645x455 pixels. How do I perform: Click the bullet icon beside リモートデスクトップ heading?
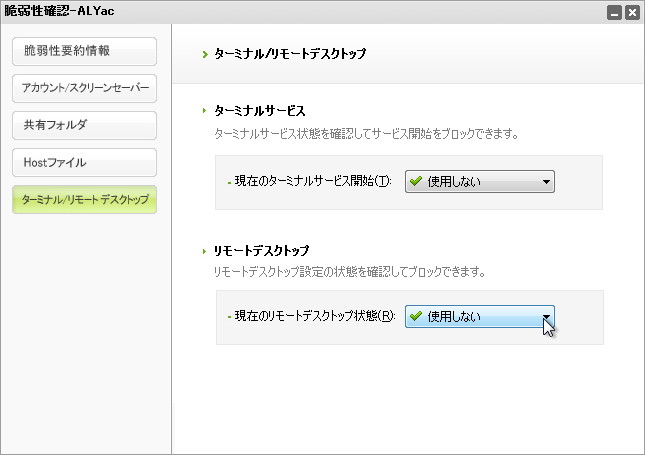(x=204, y=250)
